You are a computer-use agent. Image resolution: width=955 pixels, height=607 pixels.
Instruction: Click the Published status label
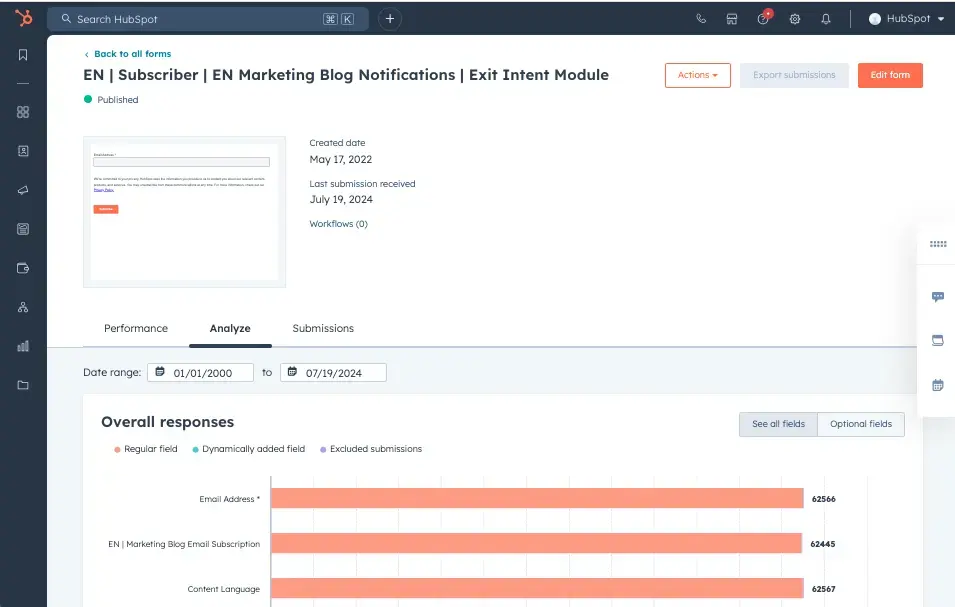118,99
